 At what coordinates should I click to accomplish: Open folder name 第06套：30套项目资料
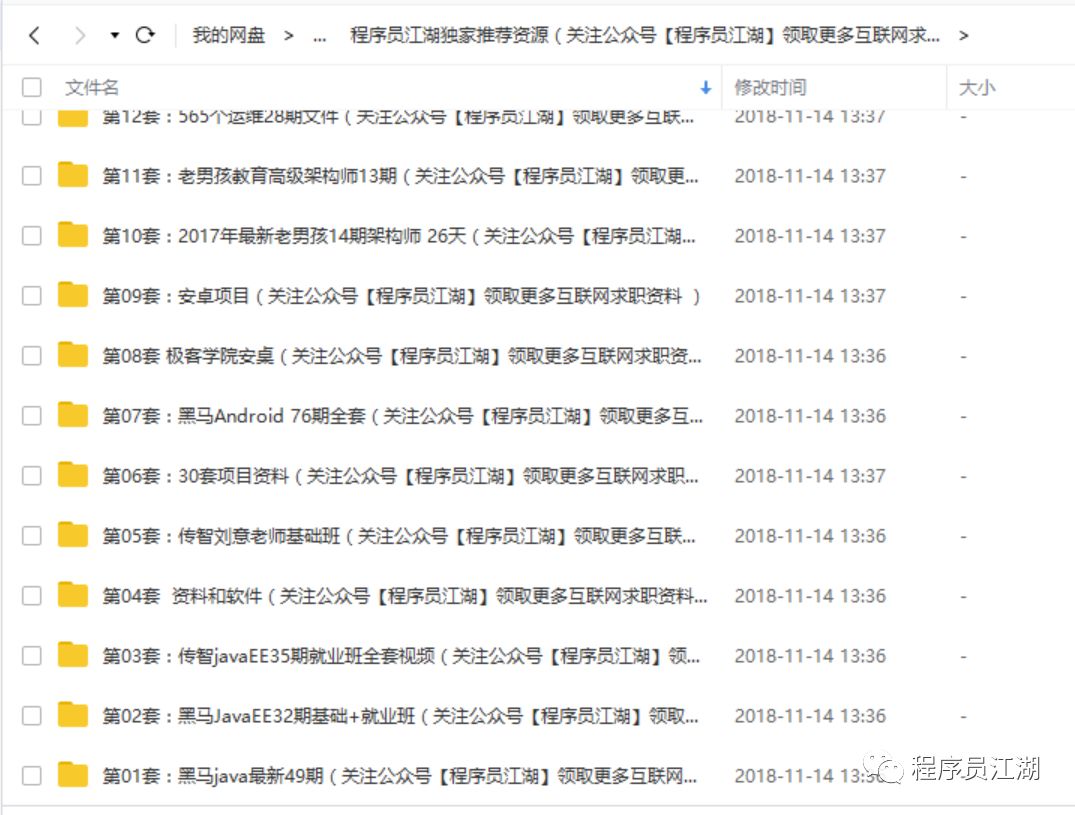[x=400, y=476]
